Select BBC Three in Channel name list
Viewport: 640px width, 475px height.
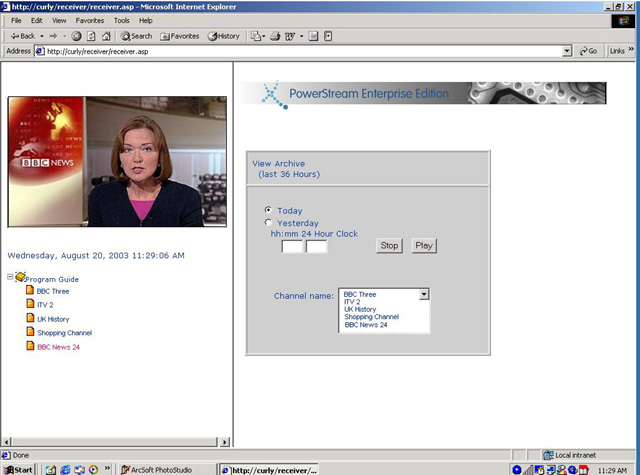pos(360,294)
